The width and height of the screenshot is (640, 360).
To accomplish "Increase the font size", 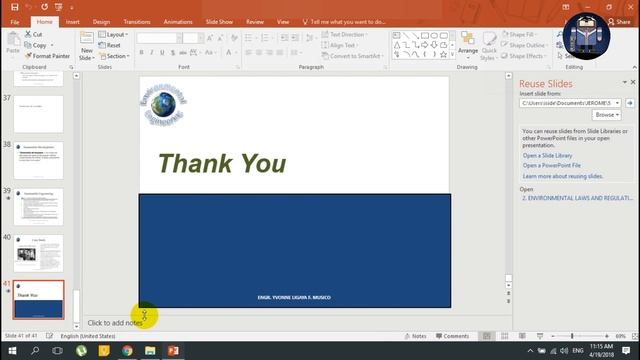I will point(210,38).
